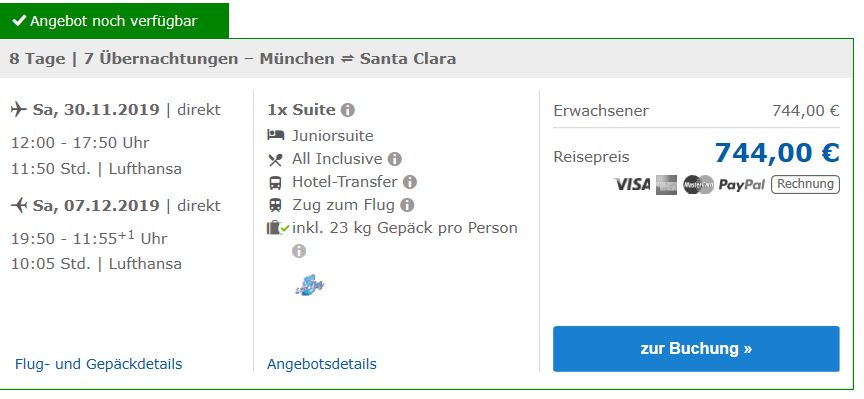
Task: Click the suitcase baggage icon
Action: [277, 228]
